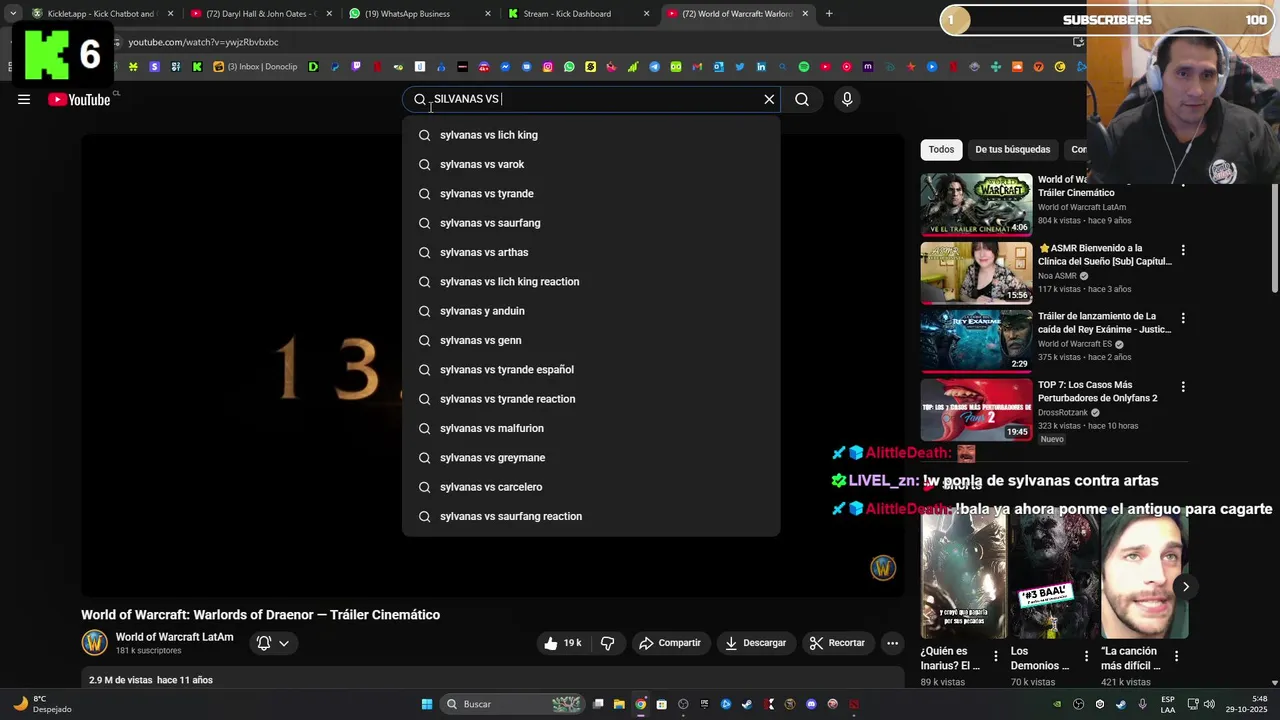Open the Rey Exánime launch trailer thumbnail
The height and width of the screenshot is (720, 1280).
pos(976,340)
